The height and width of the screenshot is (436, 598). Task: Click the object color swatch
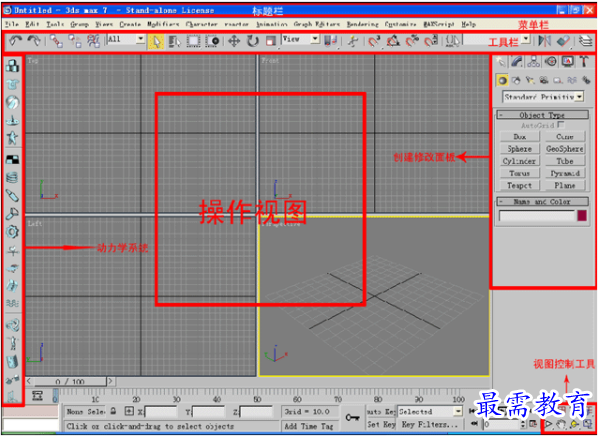pyautogui.click(x=582, y=216)
